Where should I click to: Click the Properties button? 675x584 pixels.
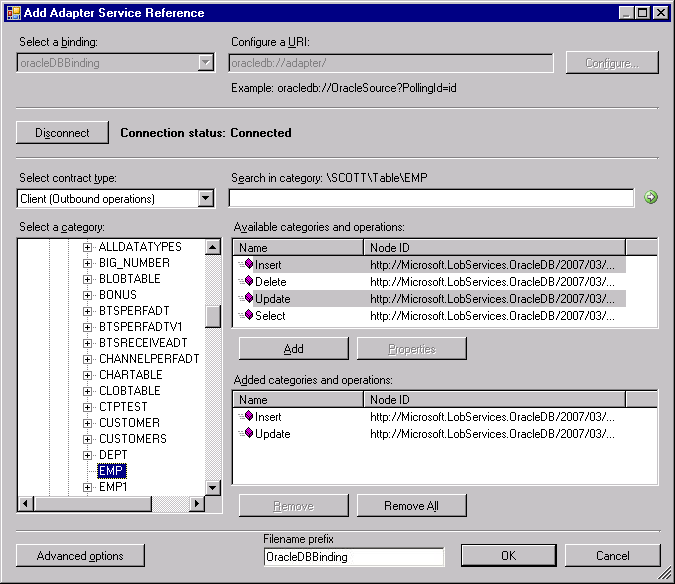click(412, 349)
